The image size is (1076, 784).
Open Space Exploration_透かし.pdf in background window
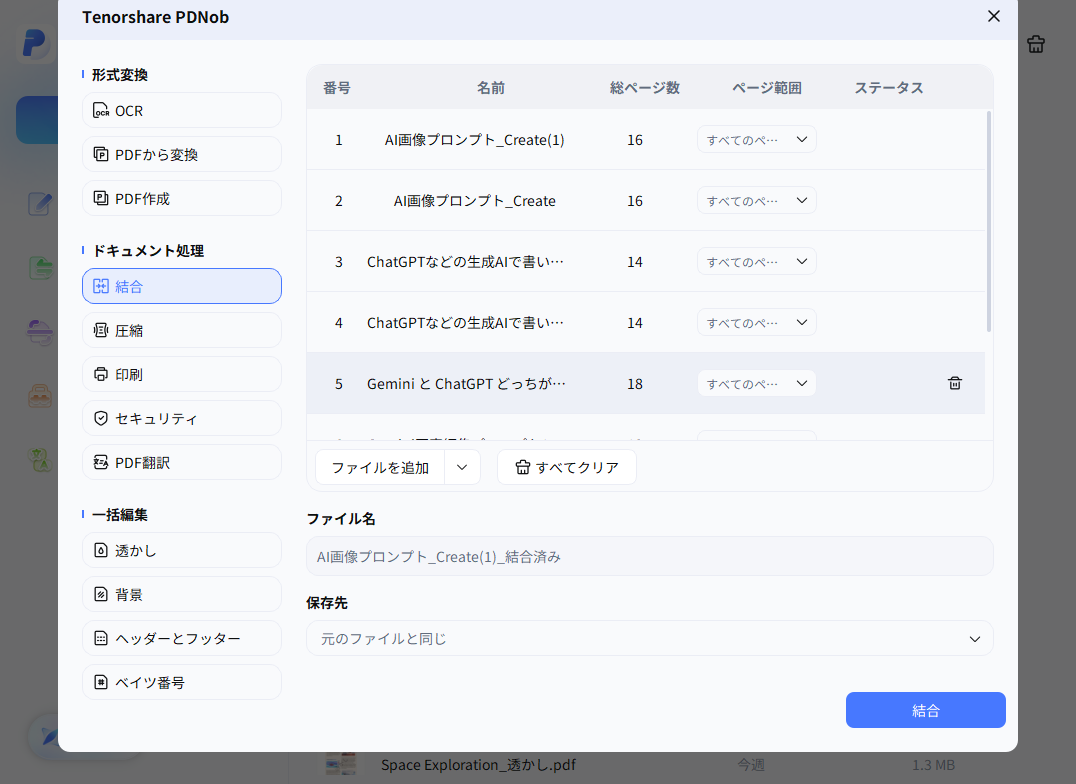[x=478, y=765]
